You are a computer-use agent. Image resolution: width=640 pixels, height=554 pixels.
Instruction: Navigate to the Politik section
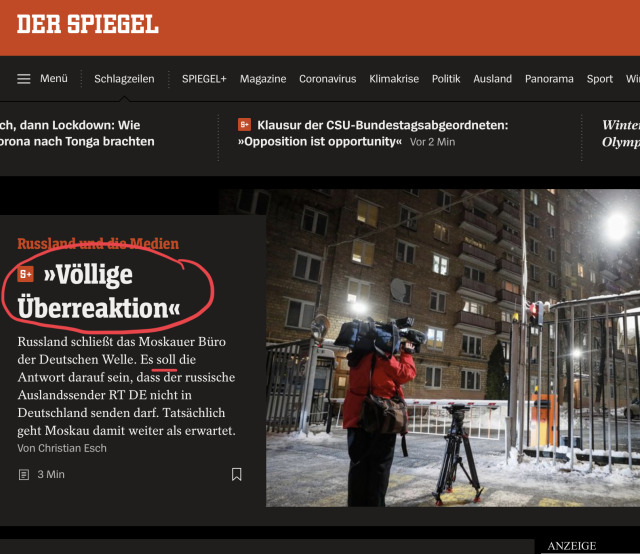click(x=446, y=79)
